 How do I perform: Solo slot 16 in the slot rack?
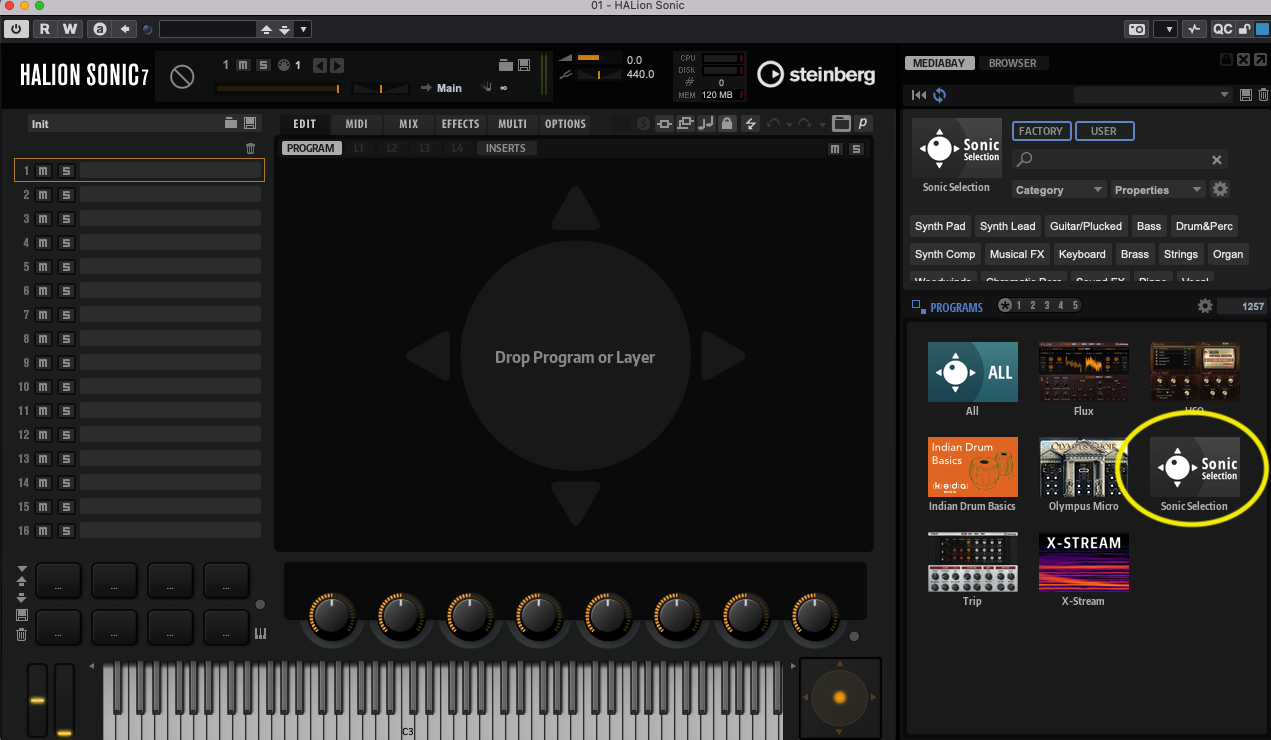click(x=65, y=531)
